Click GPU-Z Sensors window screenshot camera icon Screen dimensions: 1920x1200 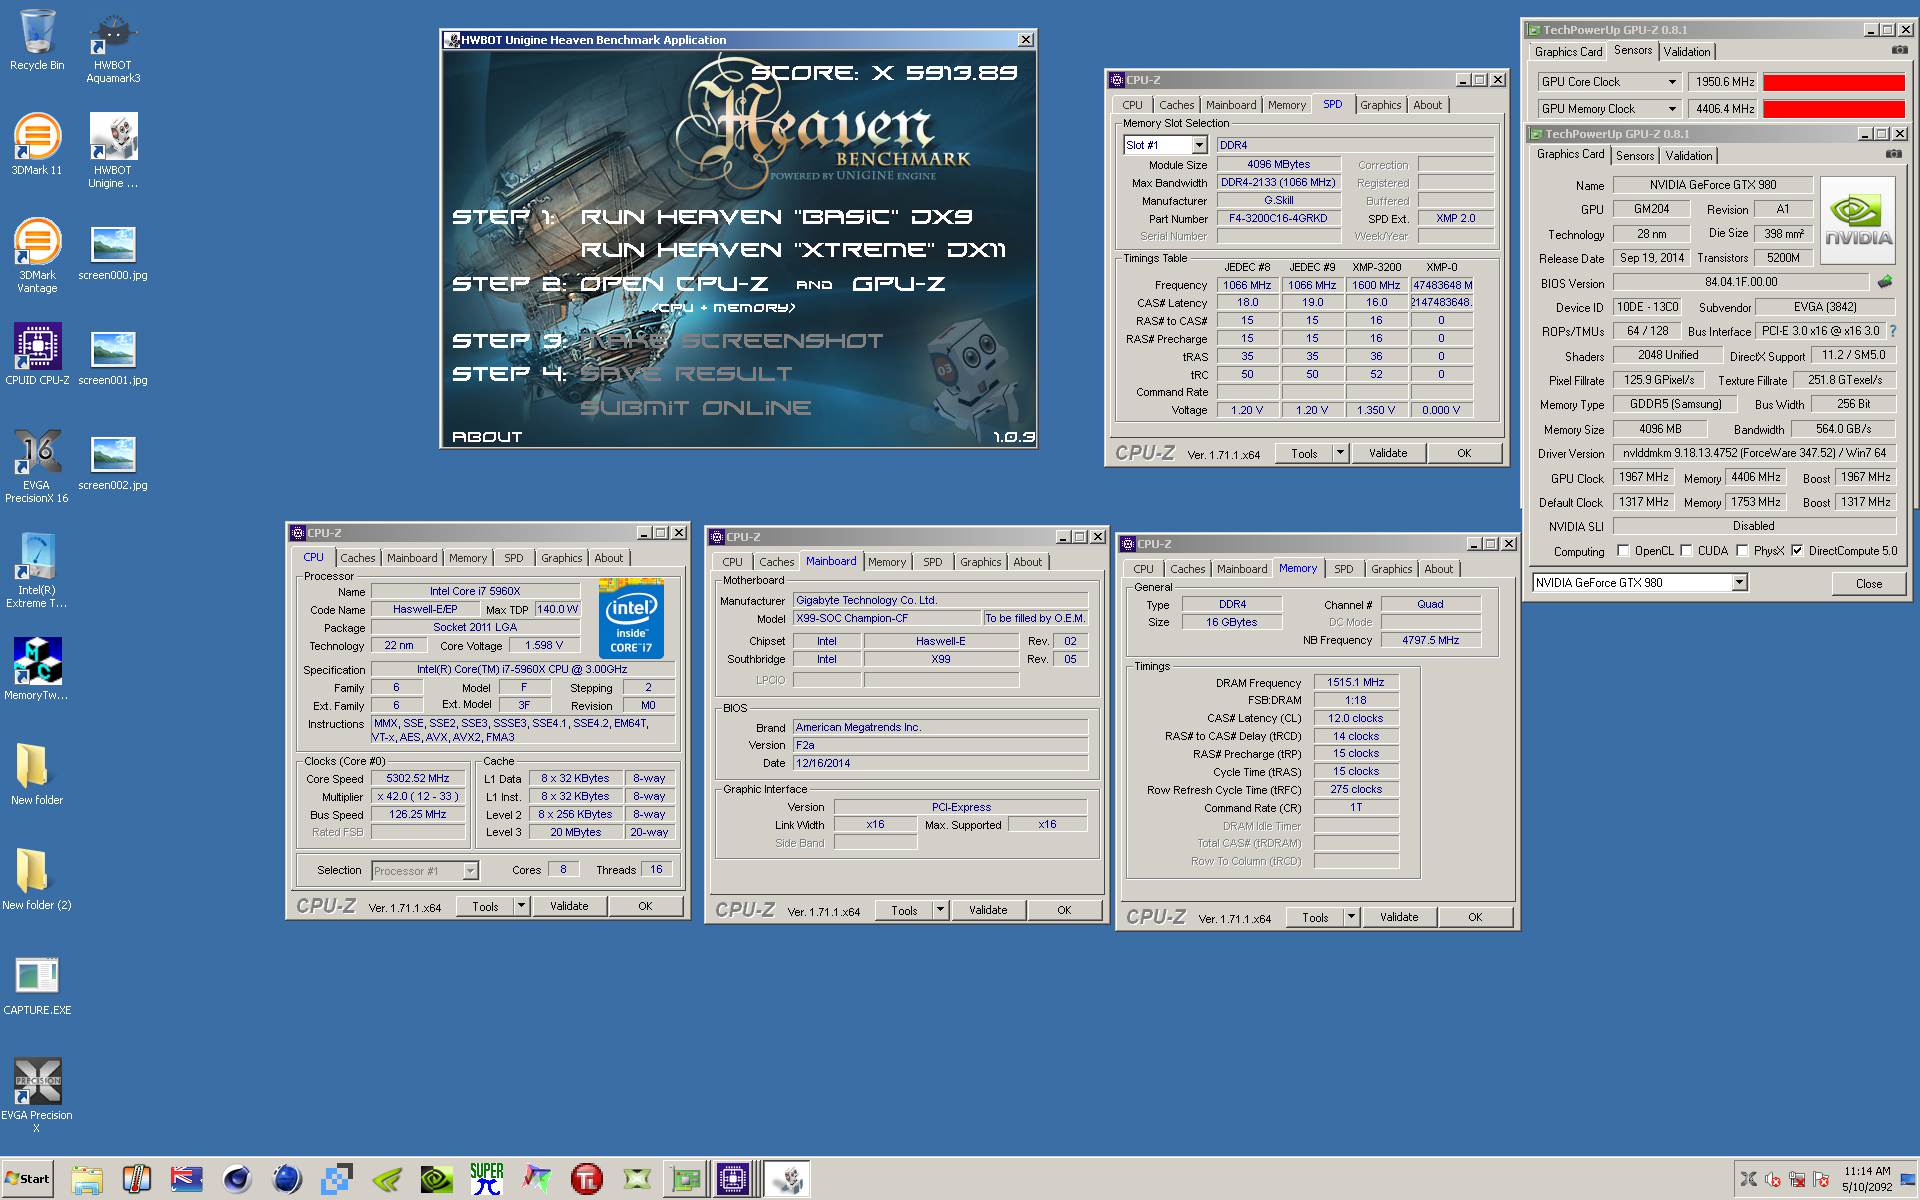[x=1899, y=50]
